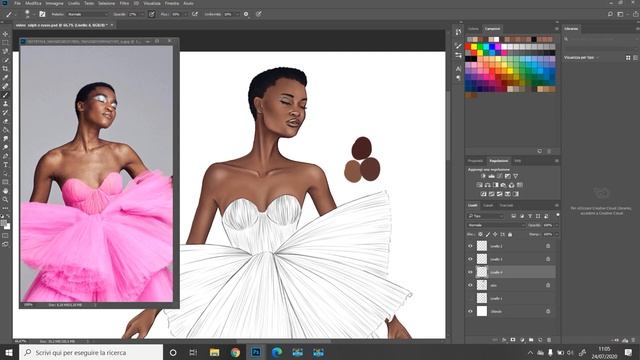
Task: Toggle pressure for opacity button
Action: click(151, 14)
